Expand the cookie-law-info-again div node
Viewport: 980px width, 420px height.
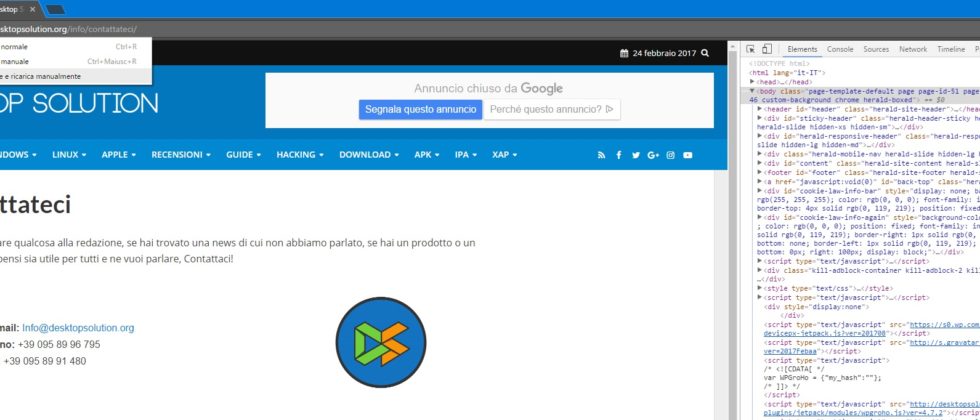[x=759, y=217]
